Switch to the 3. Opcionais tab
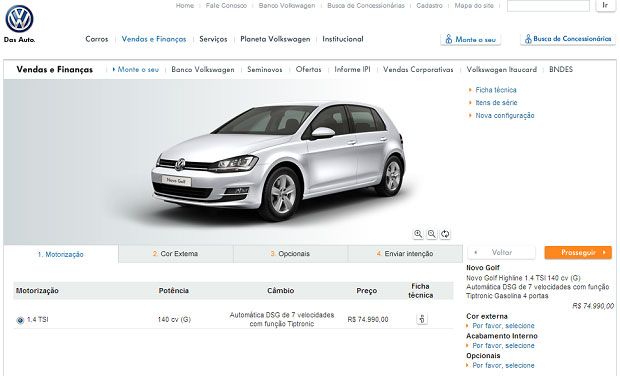This screenshot has height=376, width=620. coord(290,254)
